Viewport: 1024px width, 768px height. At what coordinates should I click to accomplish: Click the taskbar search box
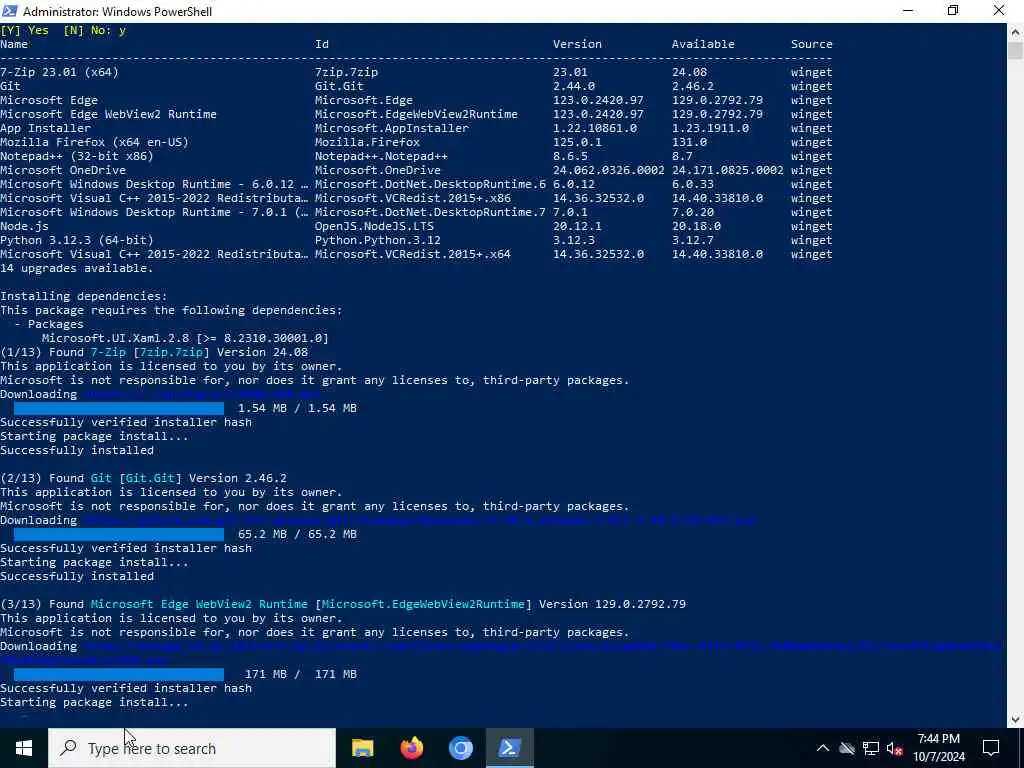(192, 748)
